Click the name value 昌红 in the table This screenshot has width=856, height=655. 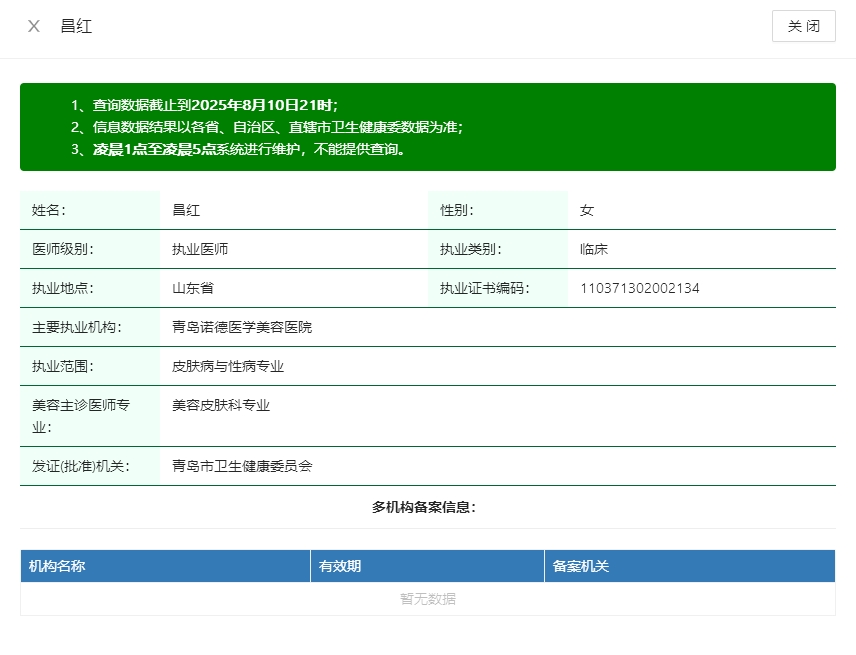point(186,210)
